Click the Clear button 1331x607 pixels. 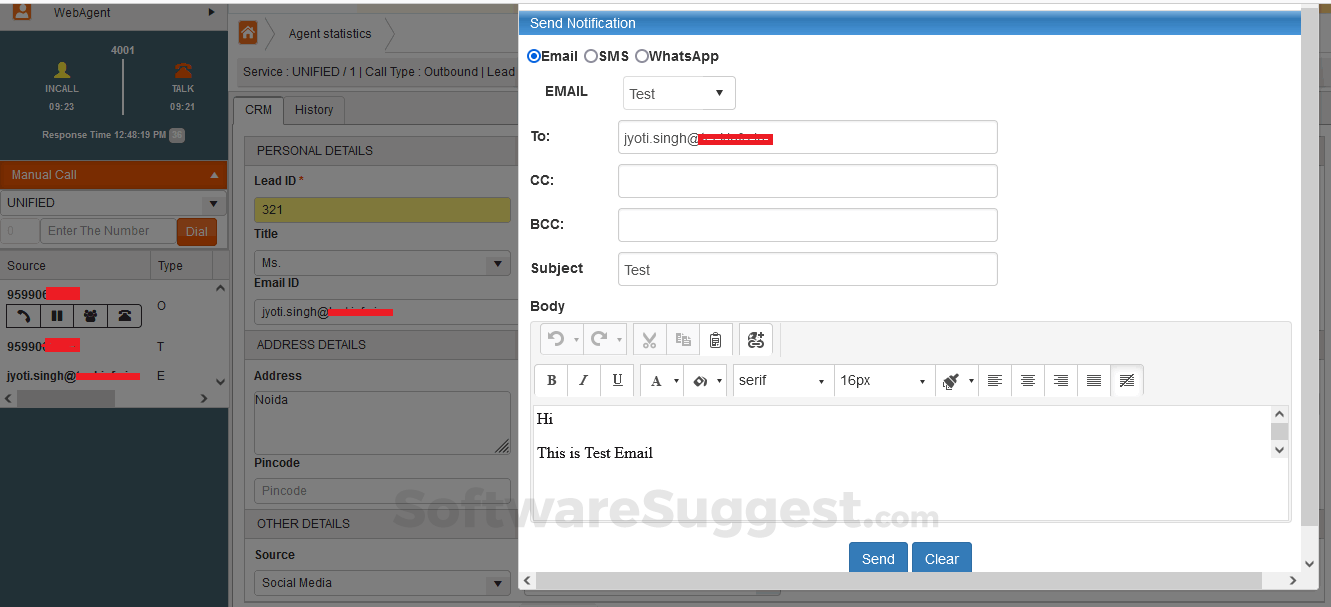941,559
